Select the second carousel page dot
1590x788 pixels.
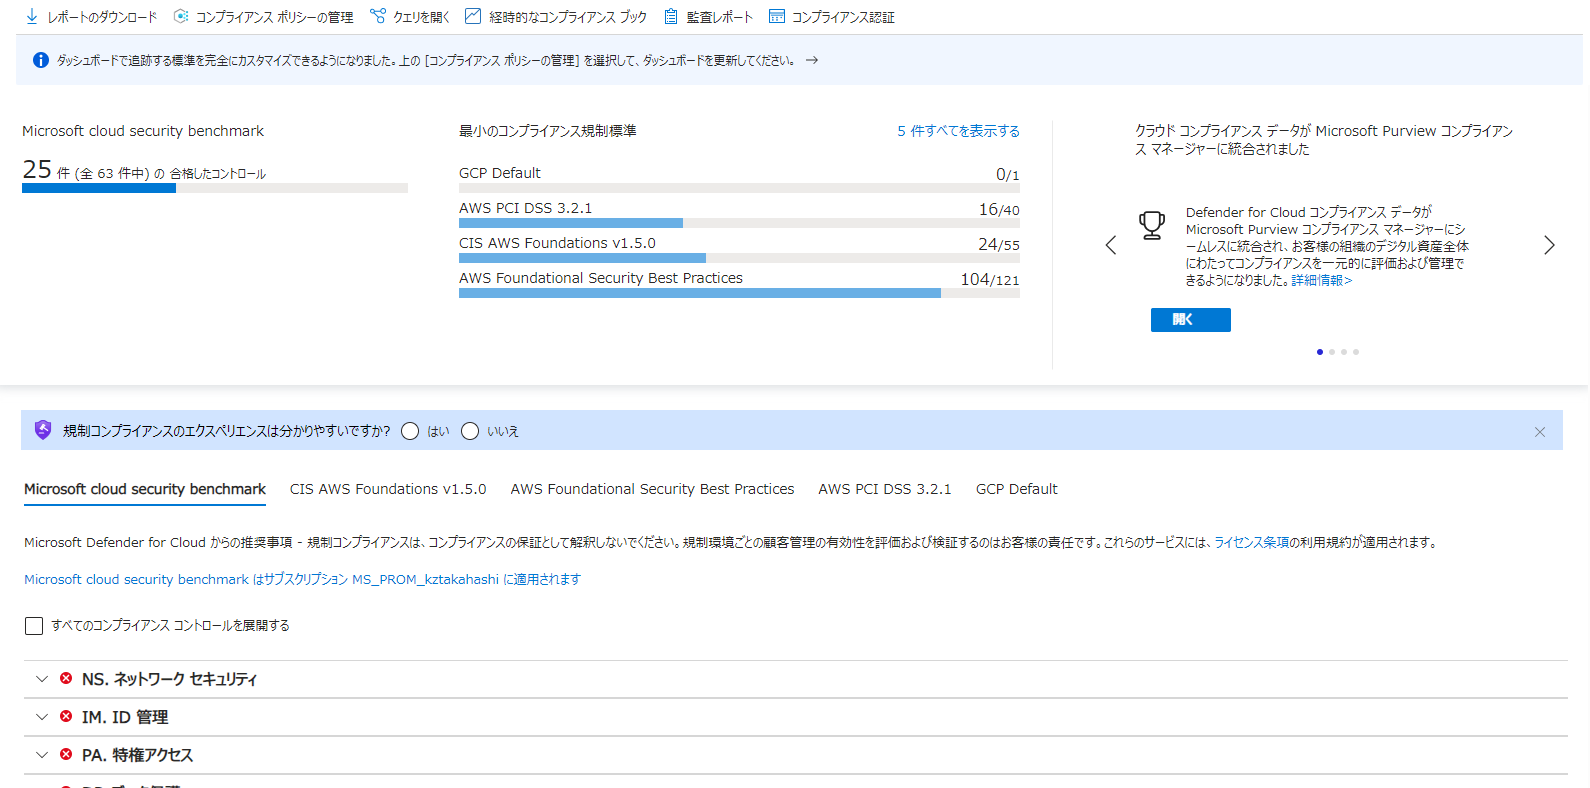(1332, 352)
